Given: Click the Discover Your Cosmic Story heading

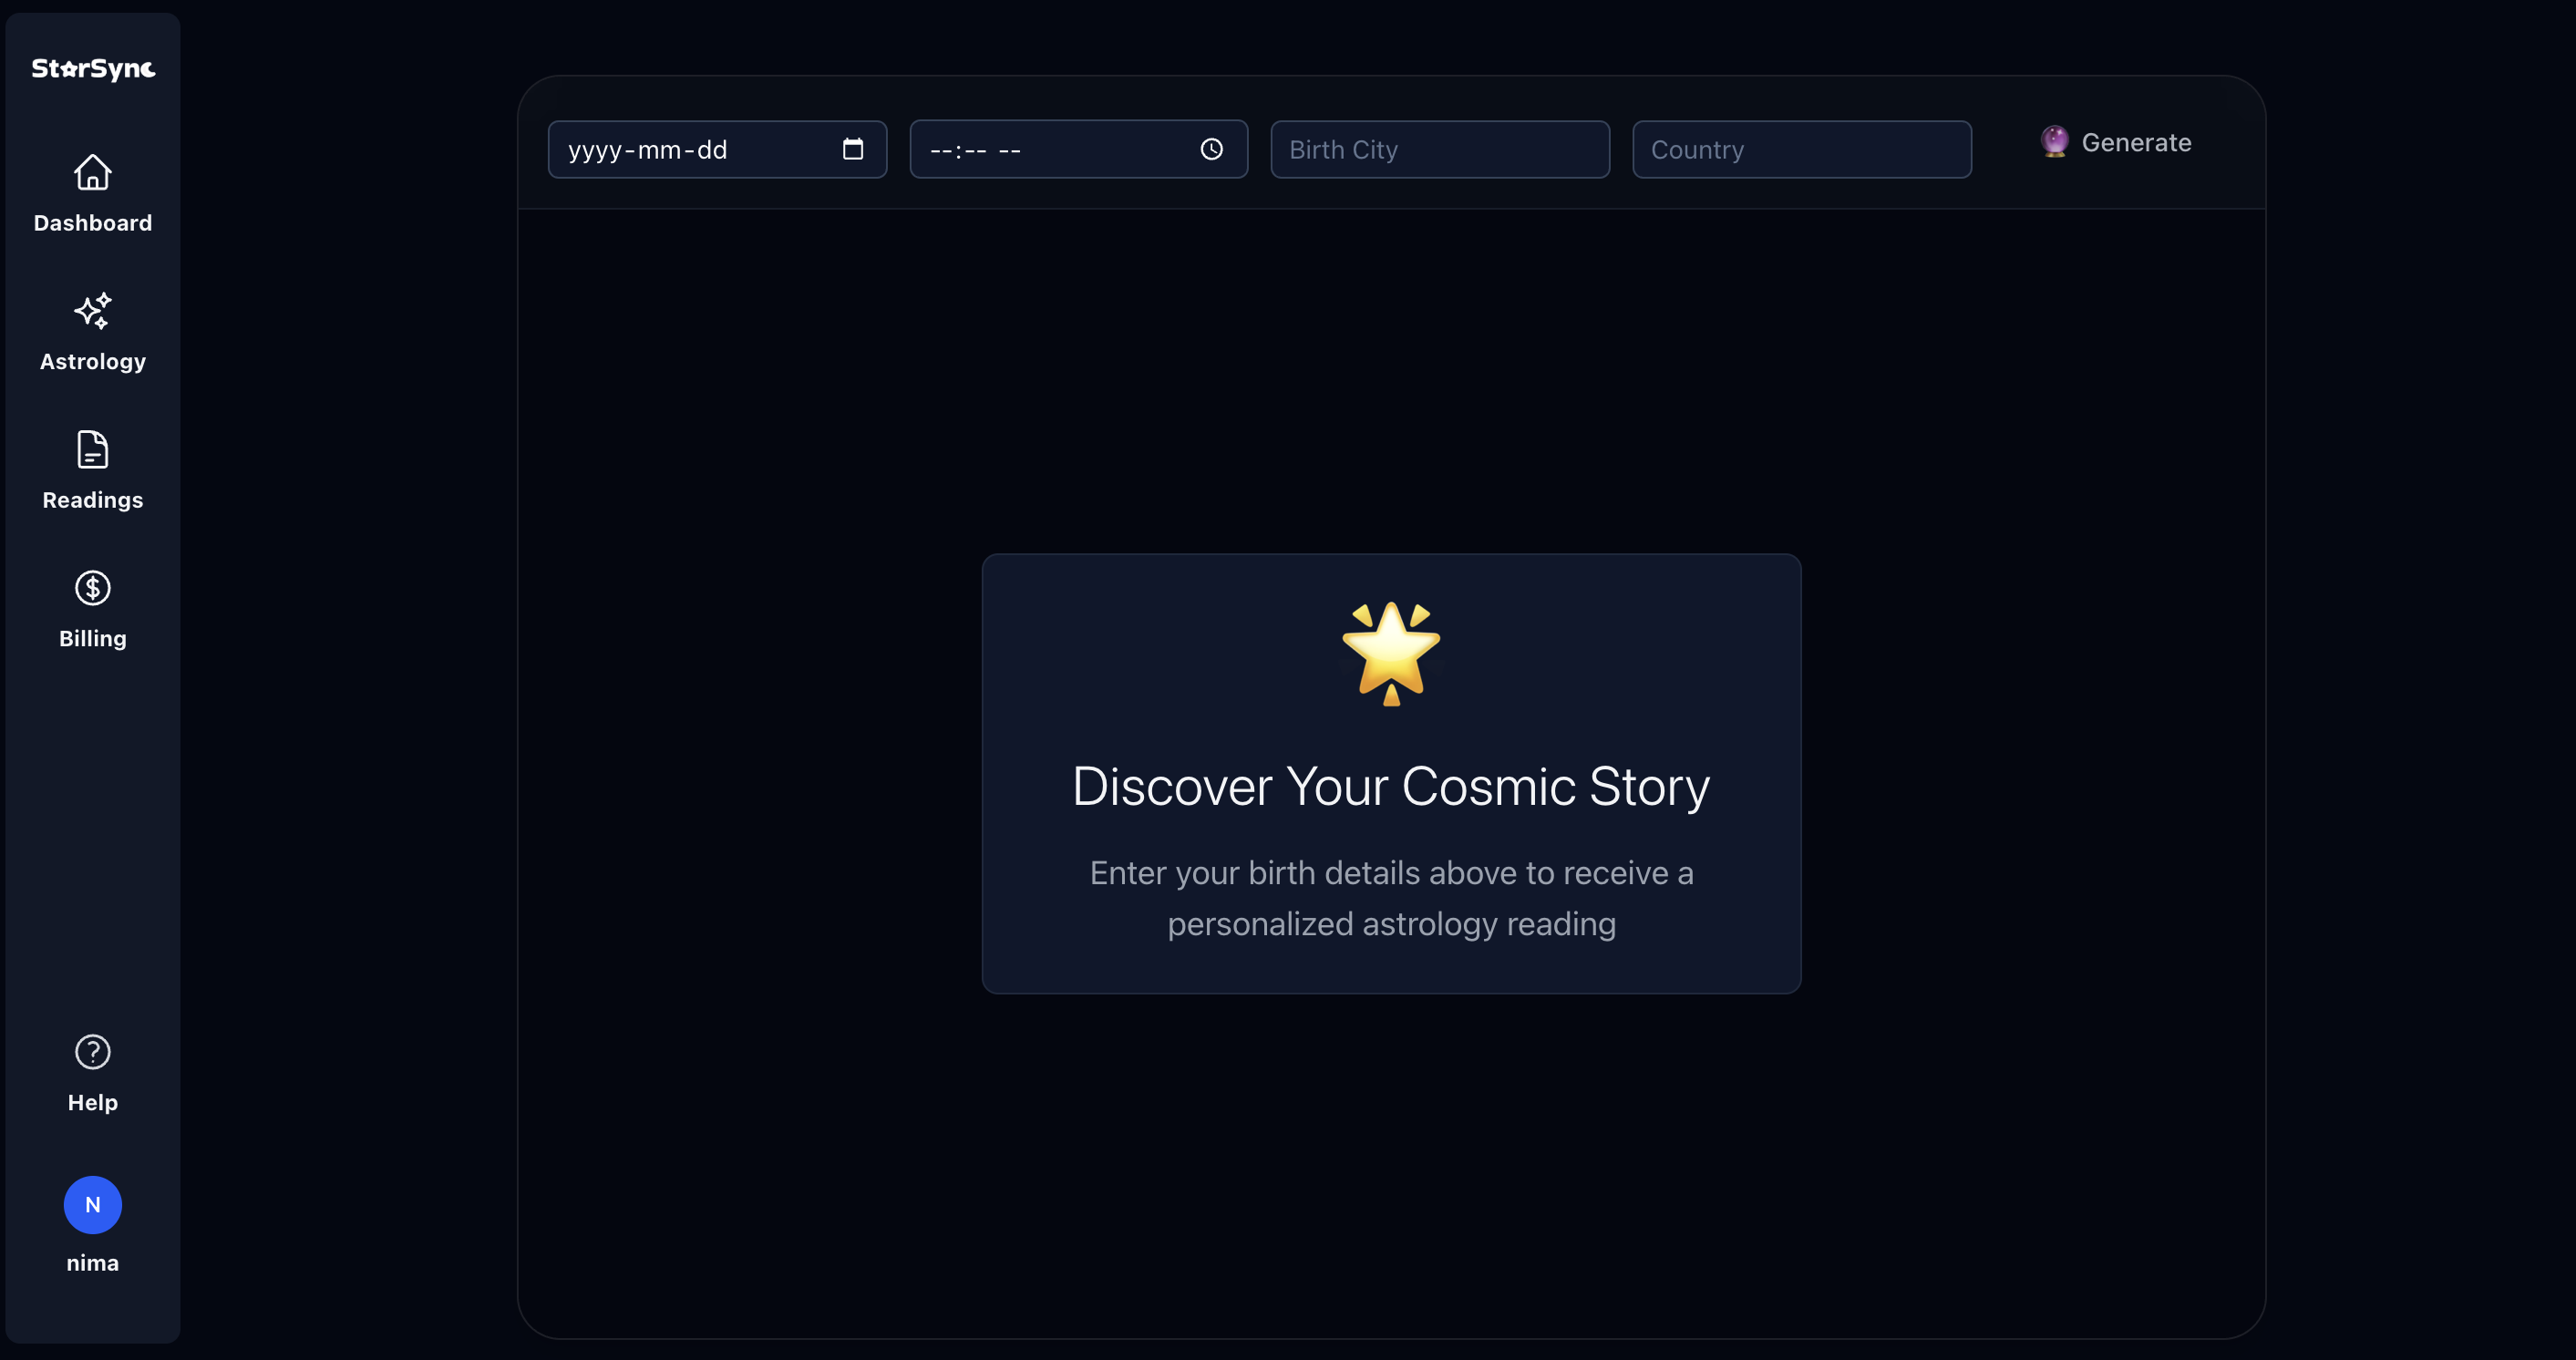Looking at the screenshot, I should coord(1391,786).
